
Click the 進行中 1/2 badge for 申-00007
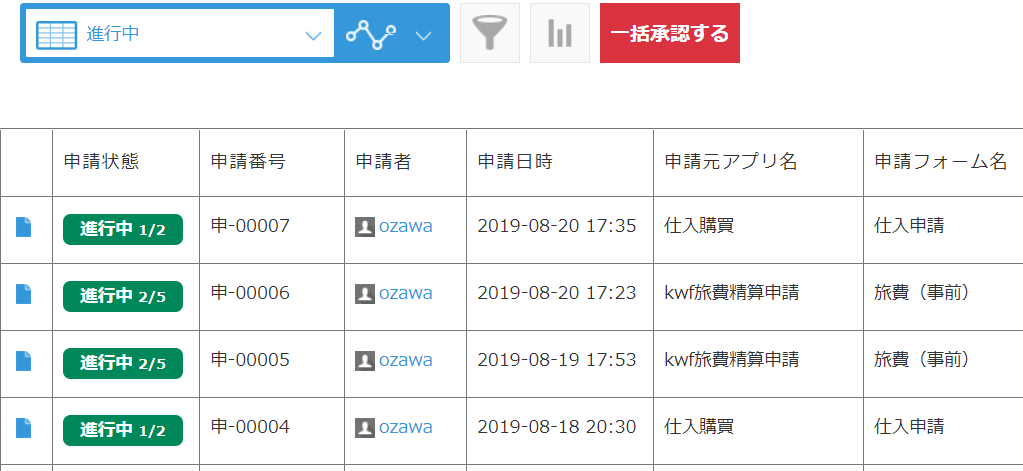tap(123, 229)
